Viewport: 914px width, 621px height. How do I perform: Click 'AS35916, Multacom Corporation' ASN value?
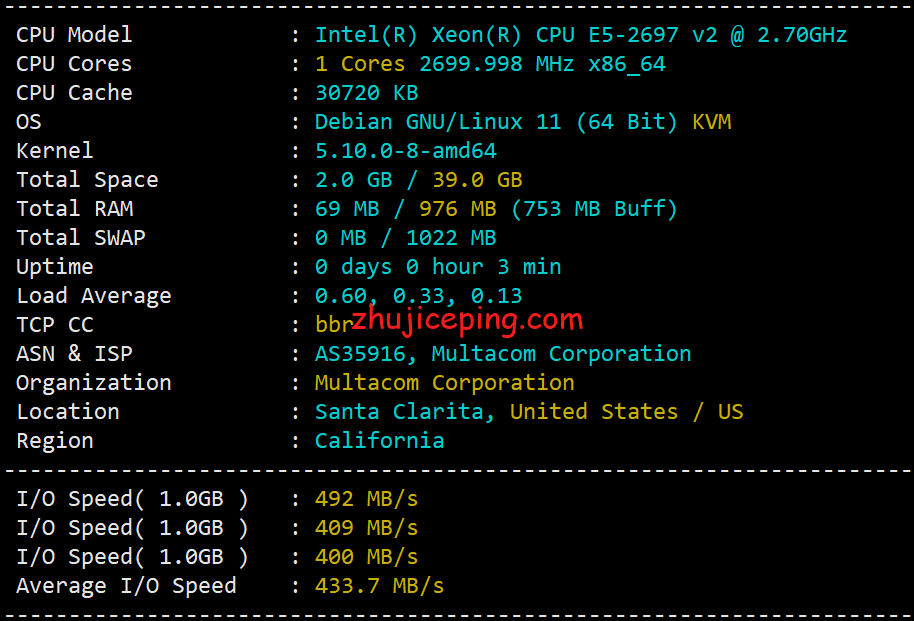tap(503, 355)
